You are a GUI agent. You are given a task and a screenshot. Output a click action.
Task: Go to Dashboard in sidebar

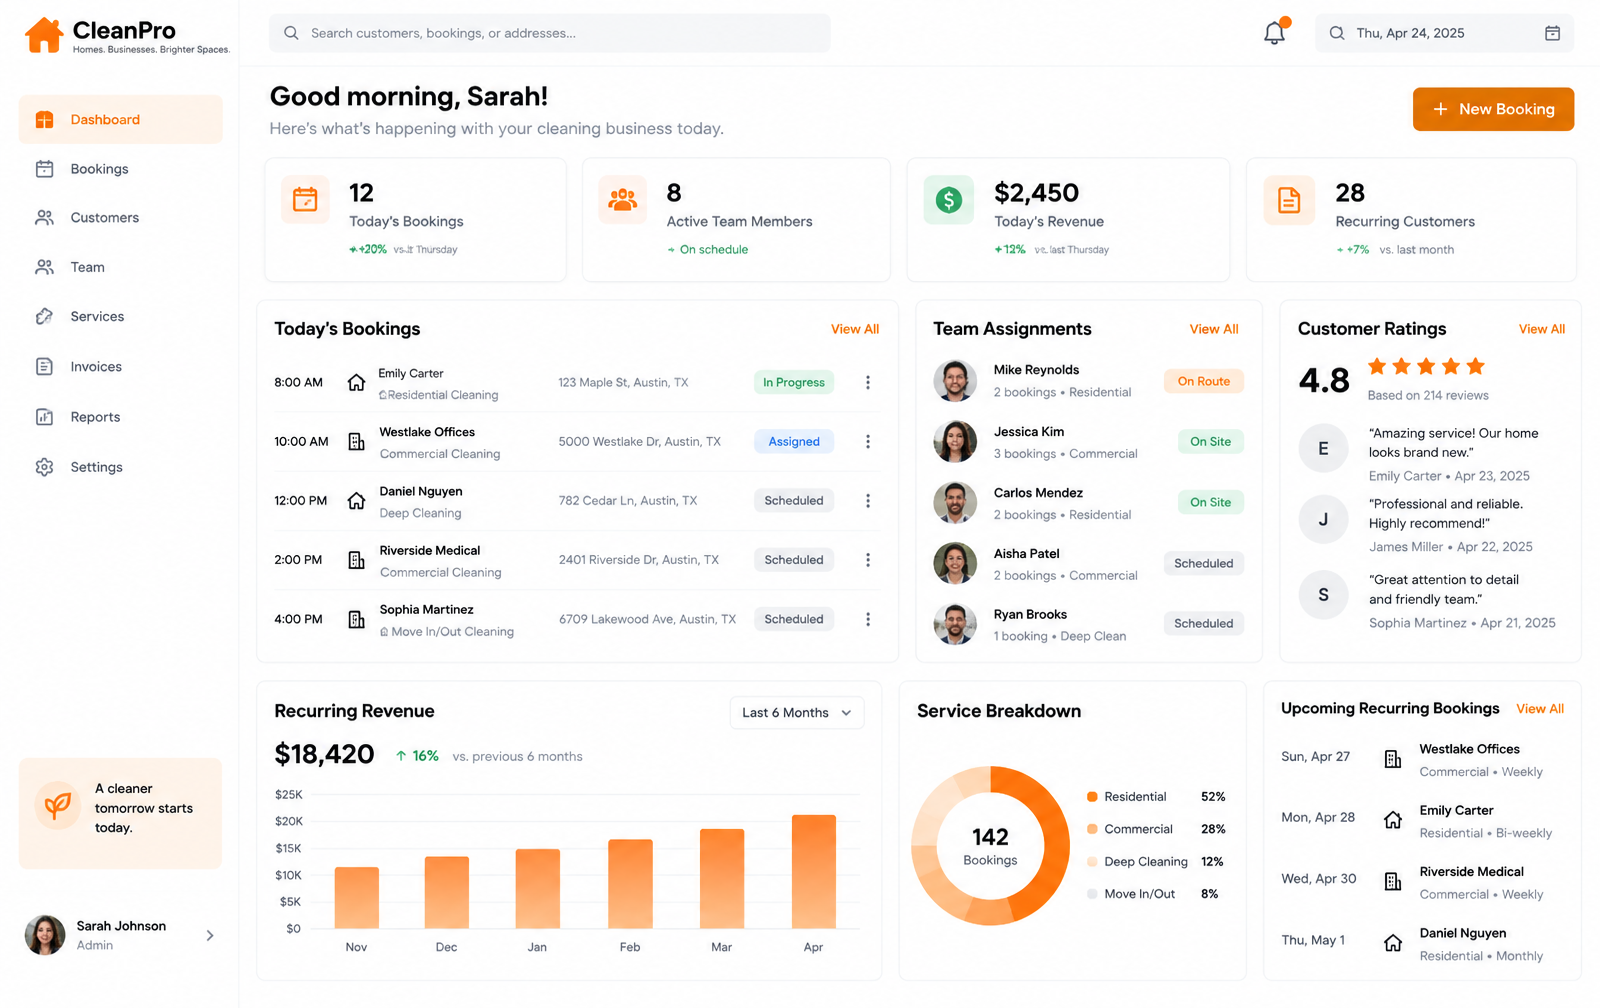121,120
